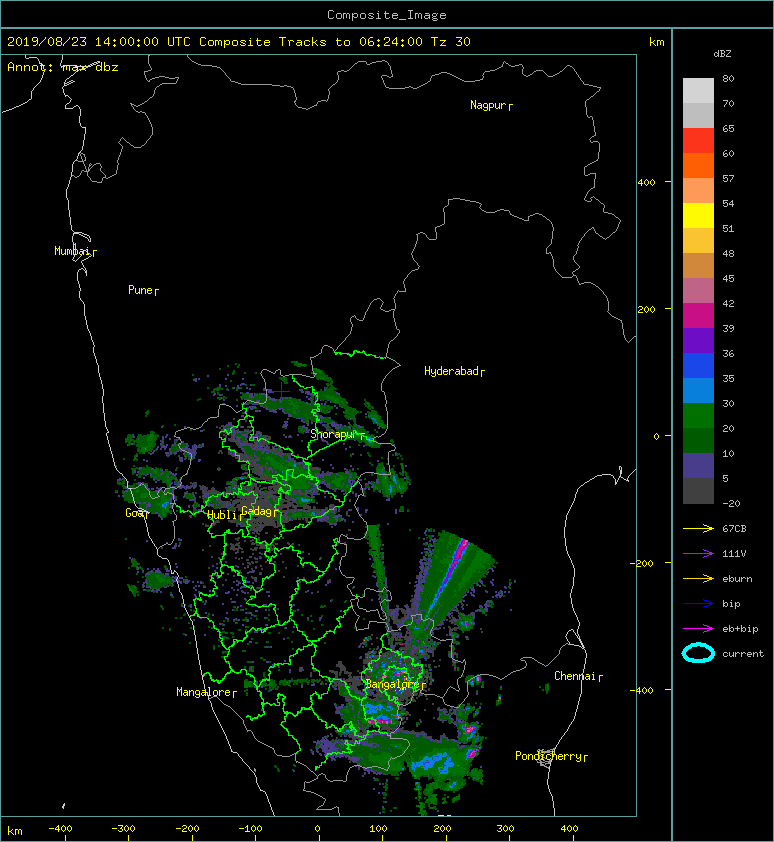This screenshot has height=842, width=774.
Task: Click the yellow 67CB arrow legend icon
Action: pyautogui.click(x=698, y=529)
